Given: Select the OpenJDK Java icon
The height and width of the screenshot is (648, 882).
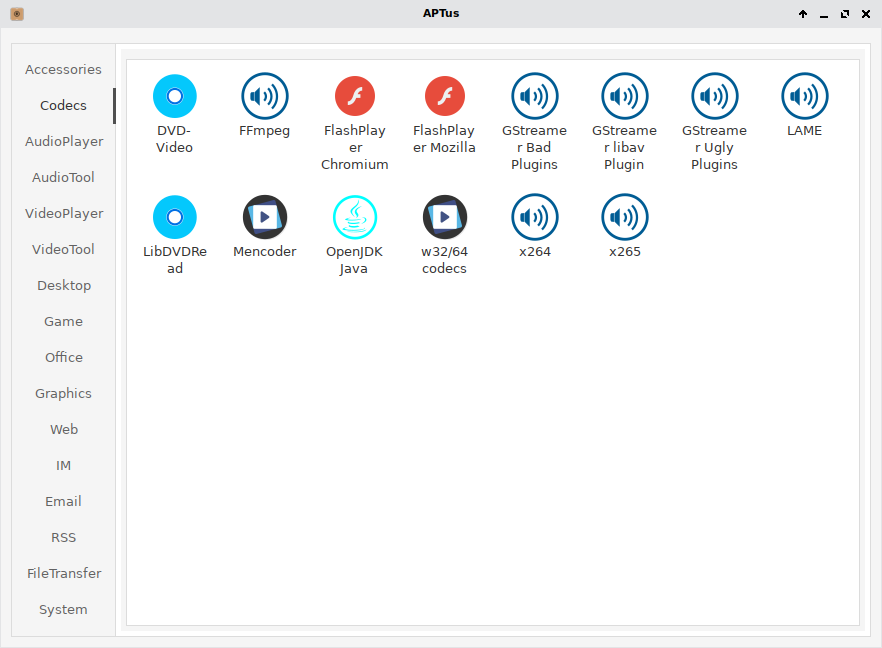Looking at the screenshot, I should [x=354, y=217].
